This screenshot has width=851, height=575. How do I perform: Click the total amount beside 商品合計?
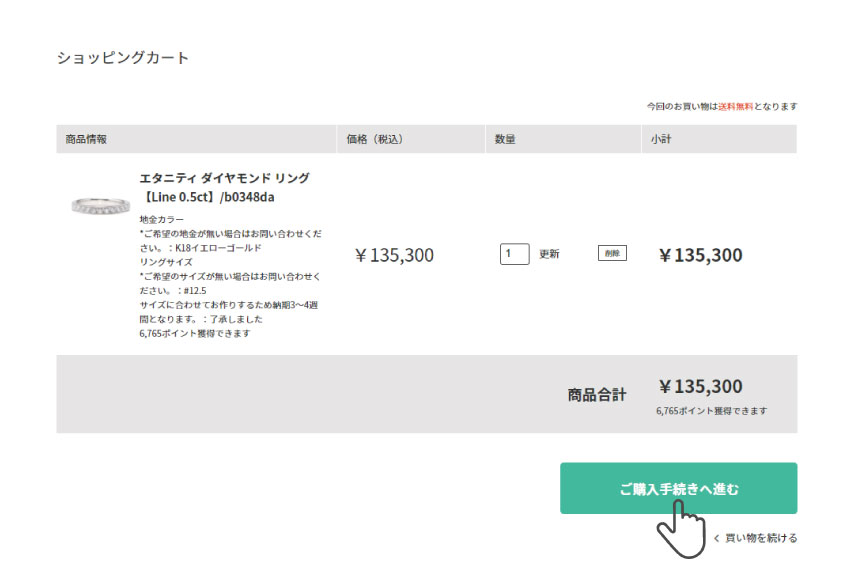(x=700, y=387)
